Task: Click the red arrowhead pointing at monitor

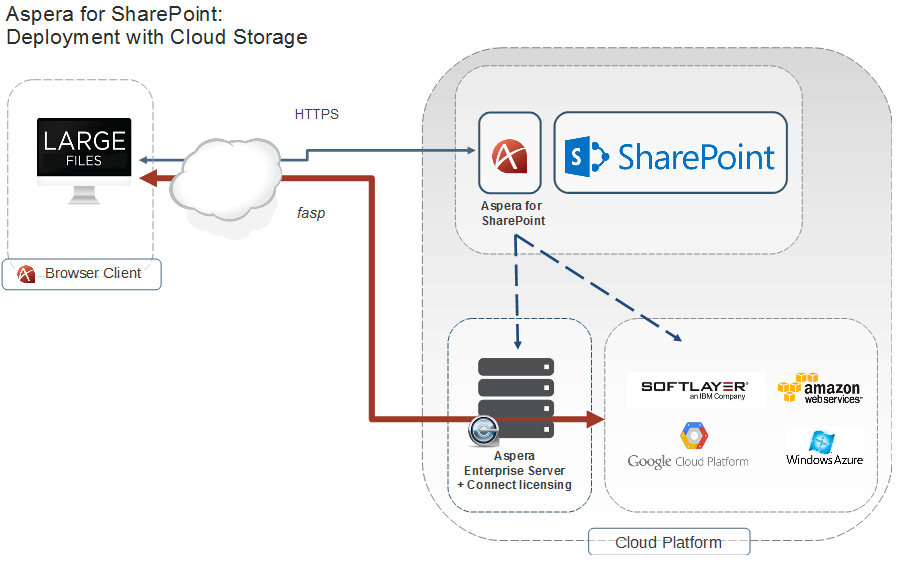Action: (148, 179)
